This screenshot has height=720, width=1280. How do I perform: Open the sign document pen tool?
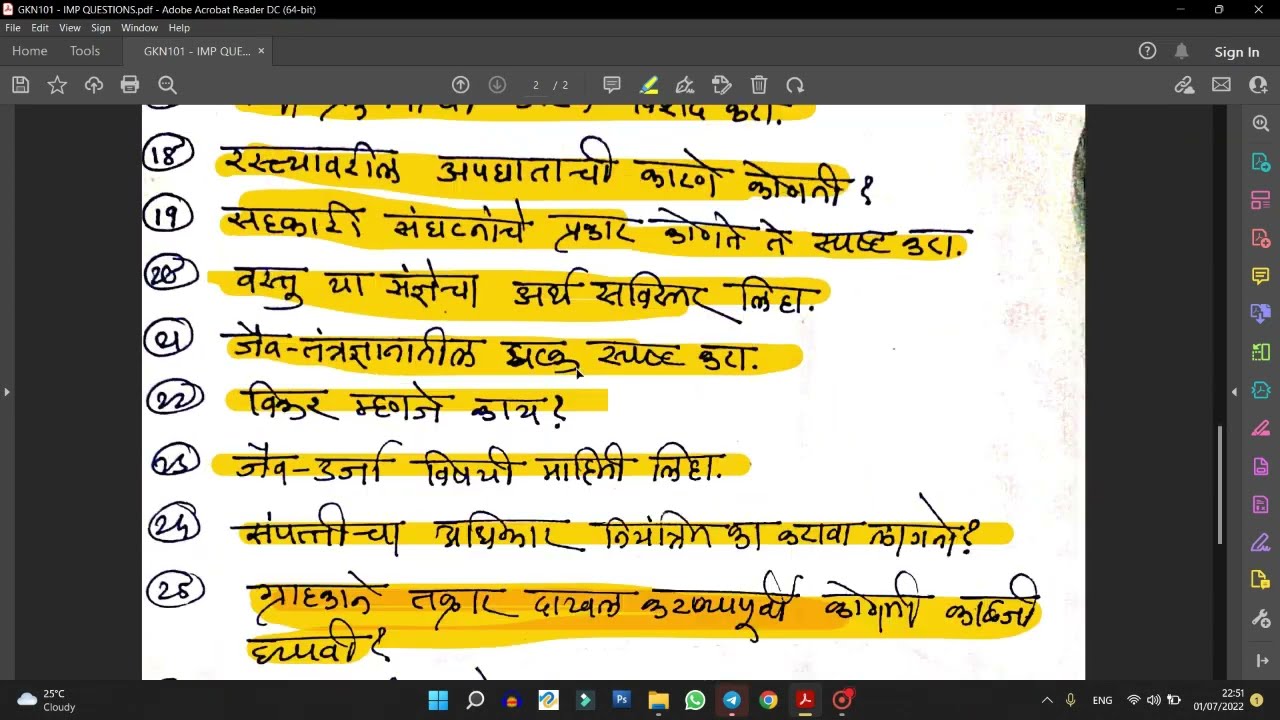[x=685, y=85]
